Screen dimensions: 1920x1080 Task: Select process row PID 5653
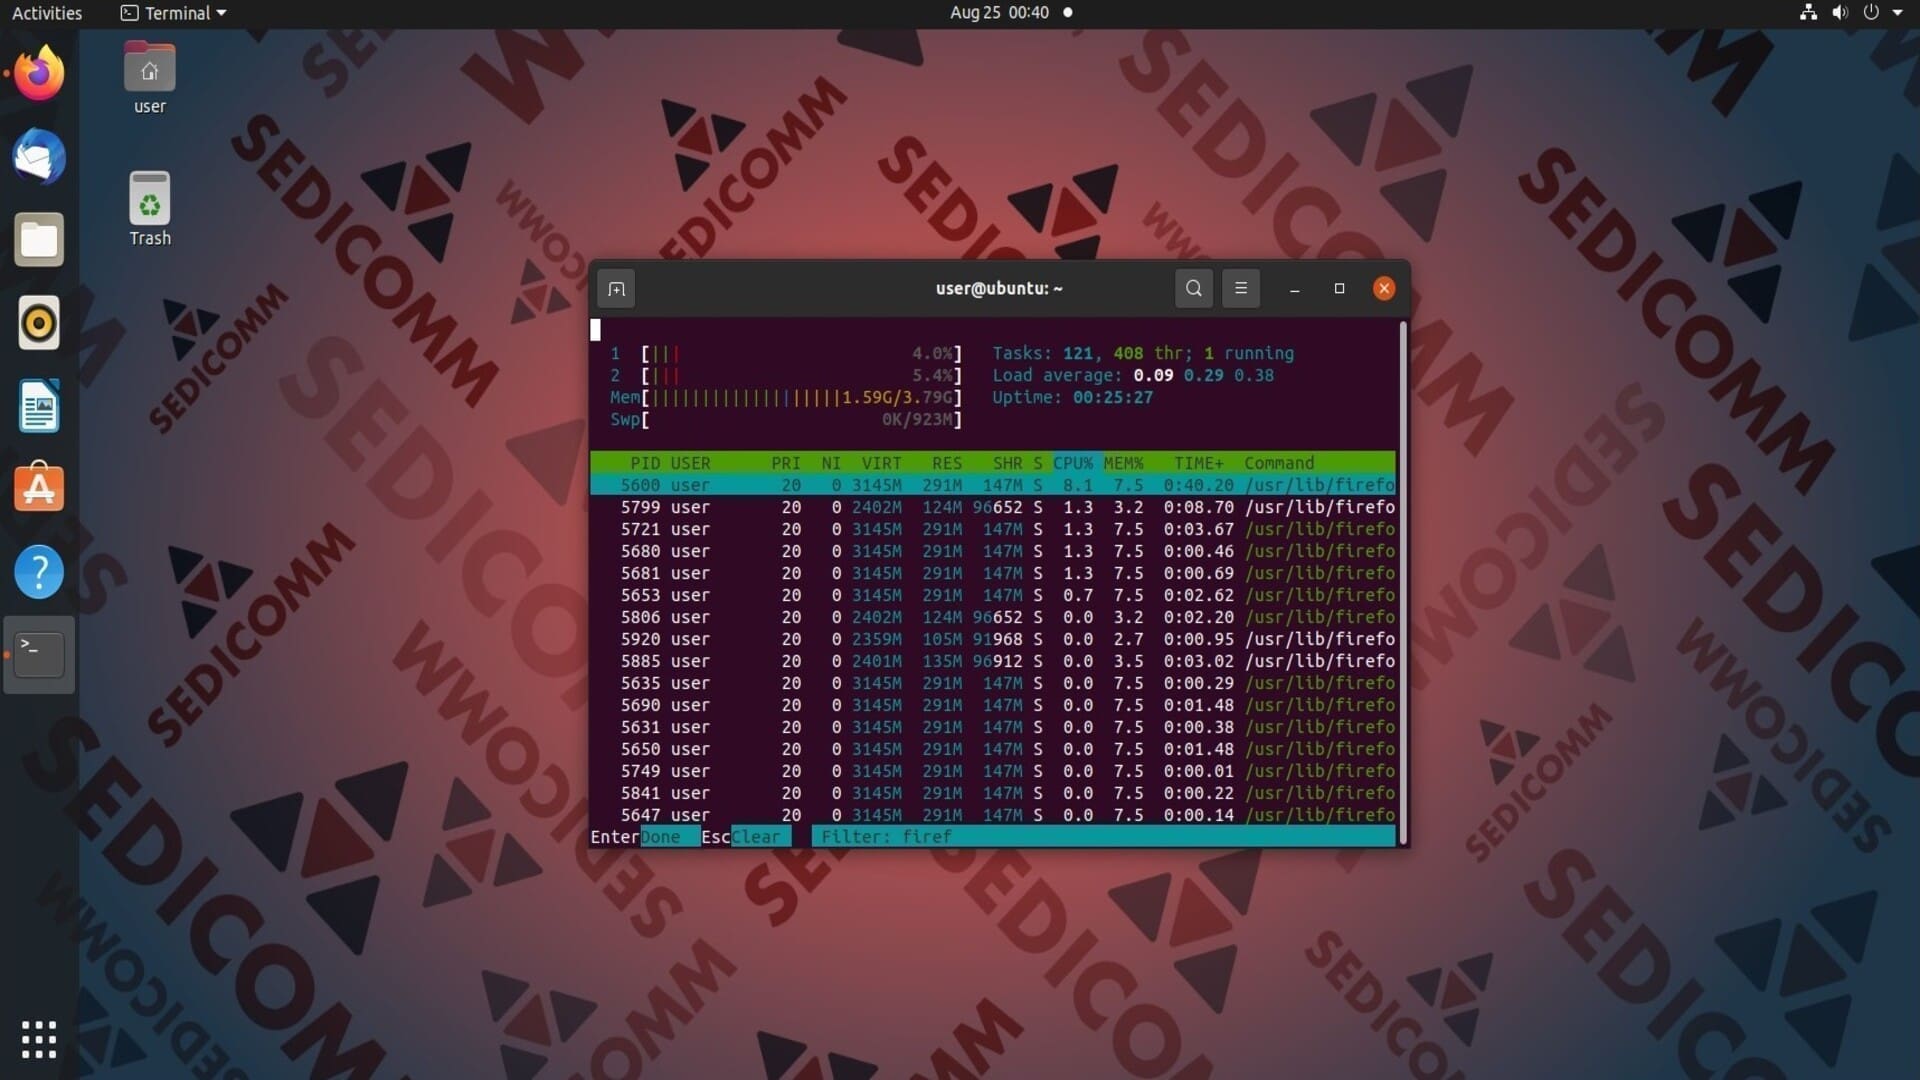tap(993, 595)
